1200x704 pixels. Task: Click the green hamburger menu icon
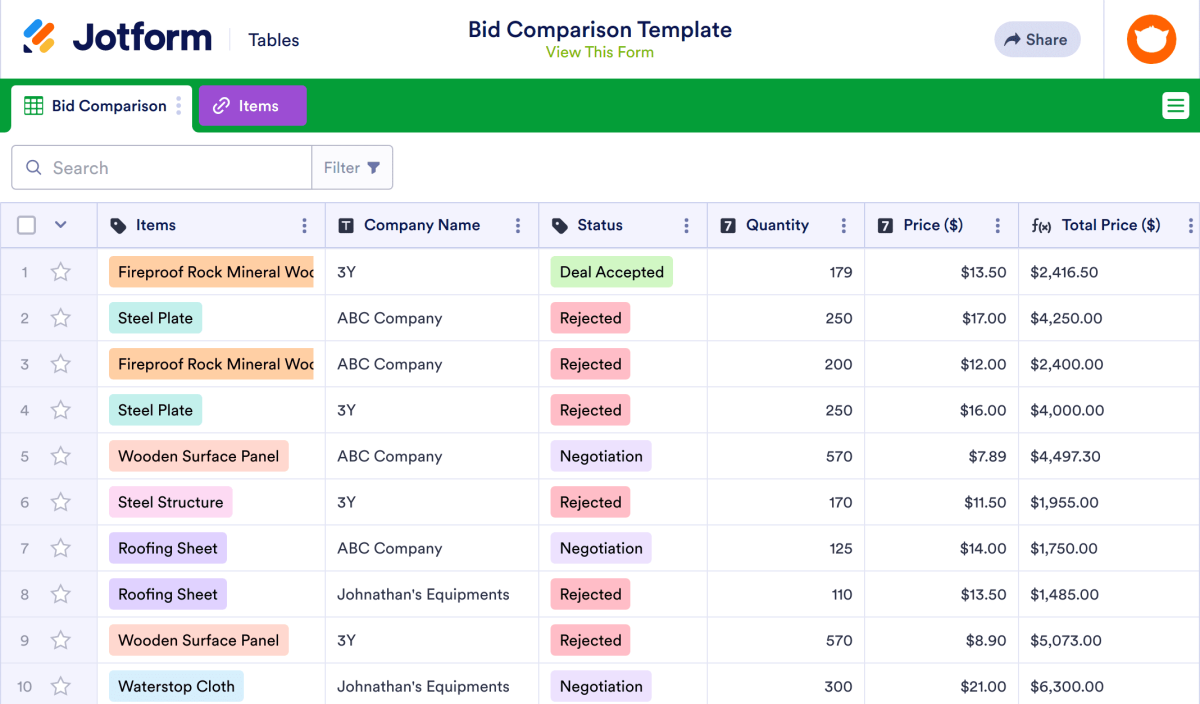(1176, 105)
